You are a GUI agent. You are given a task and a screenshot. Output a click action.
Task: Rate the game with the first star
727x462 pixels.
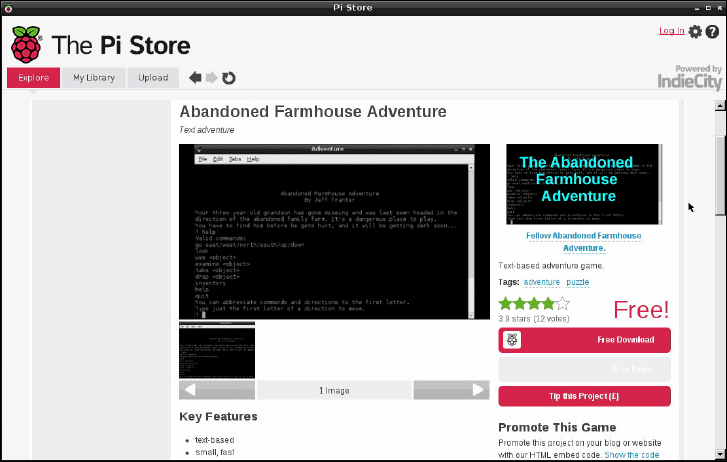(x=505, y=304)
